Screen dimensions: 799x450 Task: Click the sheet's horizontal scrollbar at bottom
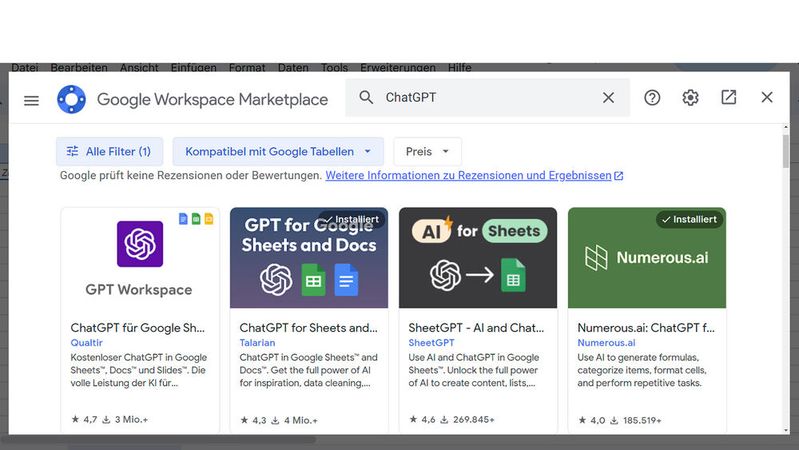158,439
